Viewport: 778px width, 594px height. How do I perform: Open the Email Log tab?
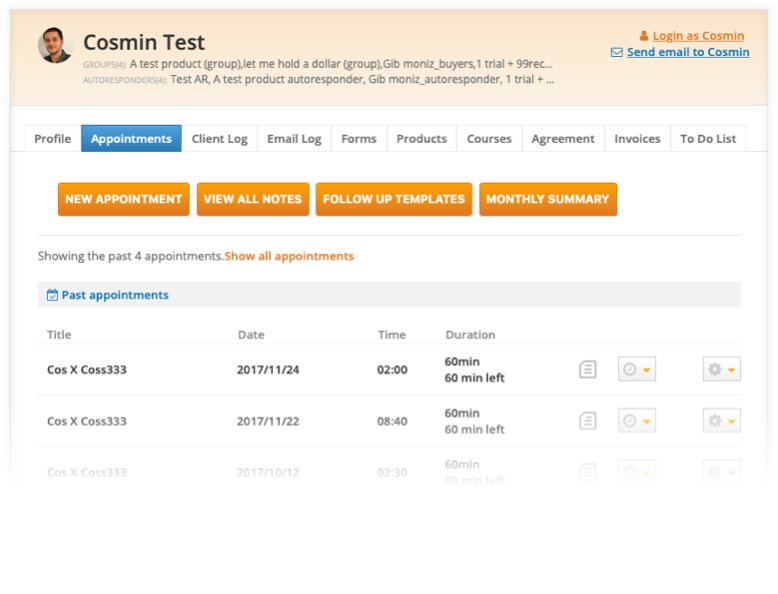tap(294, 139)
